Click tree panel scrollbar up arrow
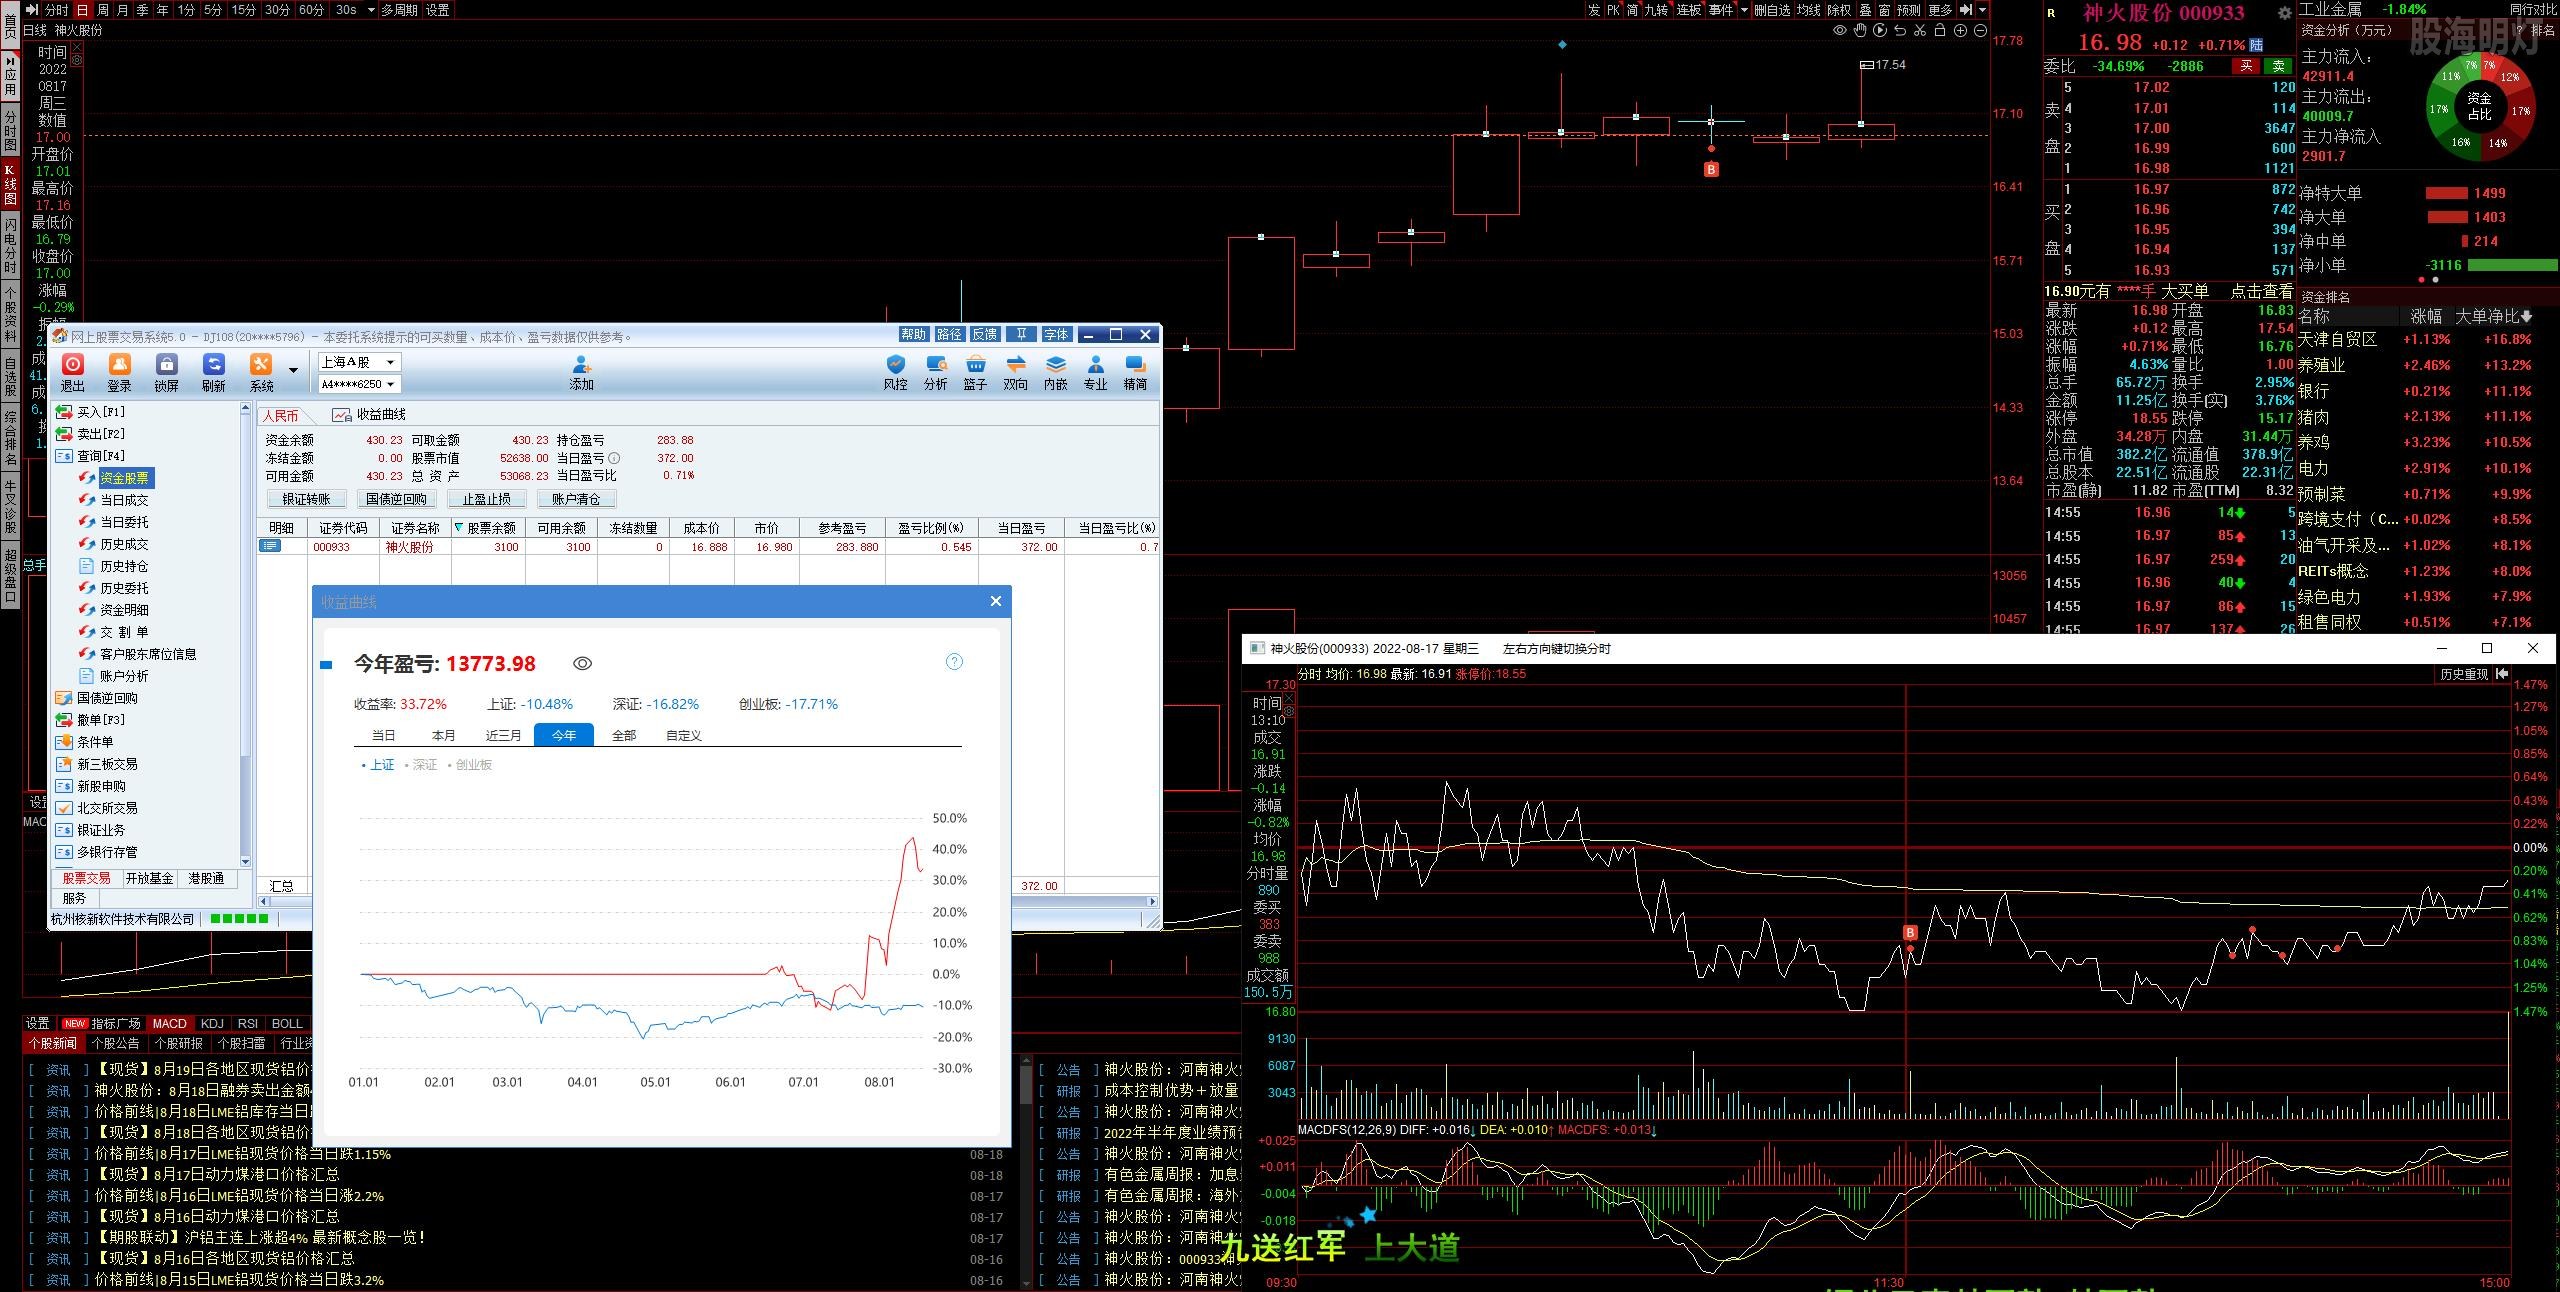The width and height of the screenshot is (2560, 1292). (245, 410)
